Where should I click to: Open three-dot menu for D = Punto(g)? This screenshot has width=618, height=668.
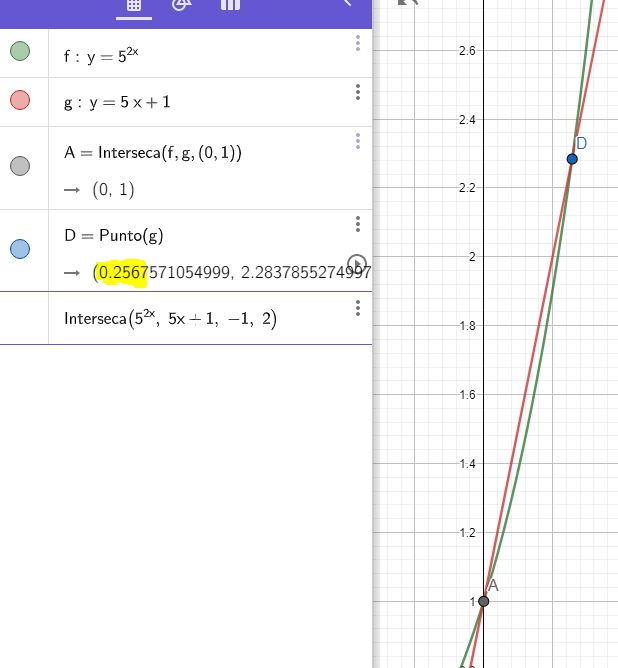click(357, 224)
